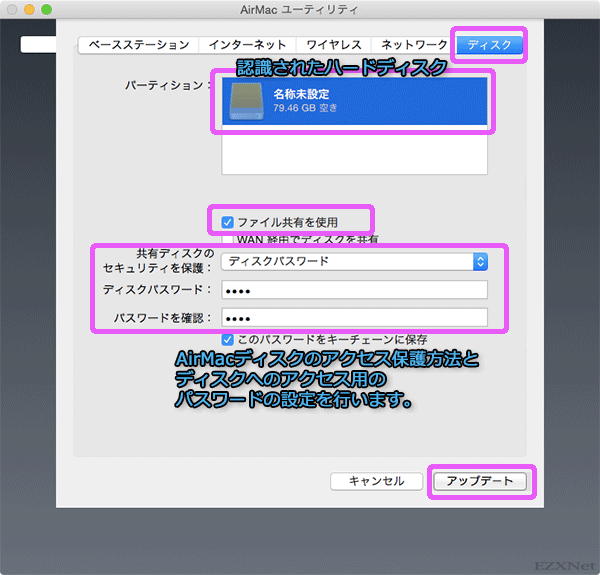Screen dimensions: 600x575
Task: Minimize the AirMac ユーティリティ window
Action: click(29, 9)
